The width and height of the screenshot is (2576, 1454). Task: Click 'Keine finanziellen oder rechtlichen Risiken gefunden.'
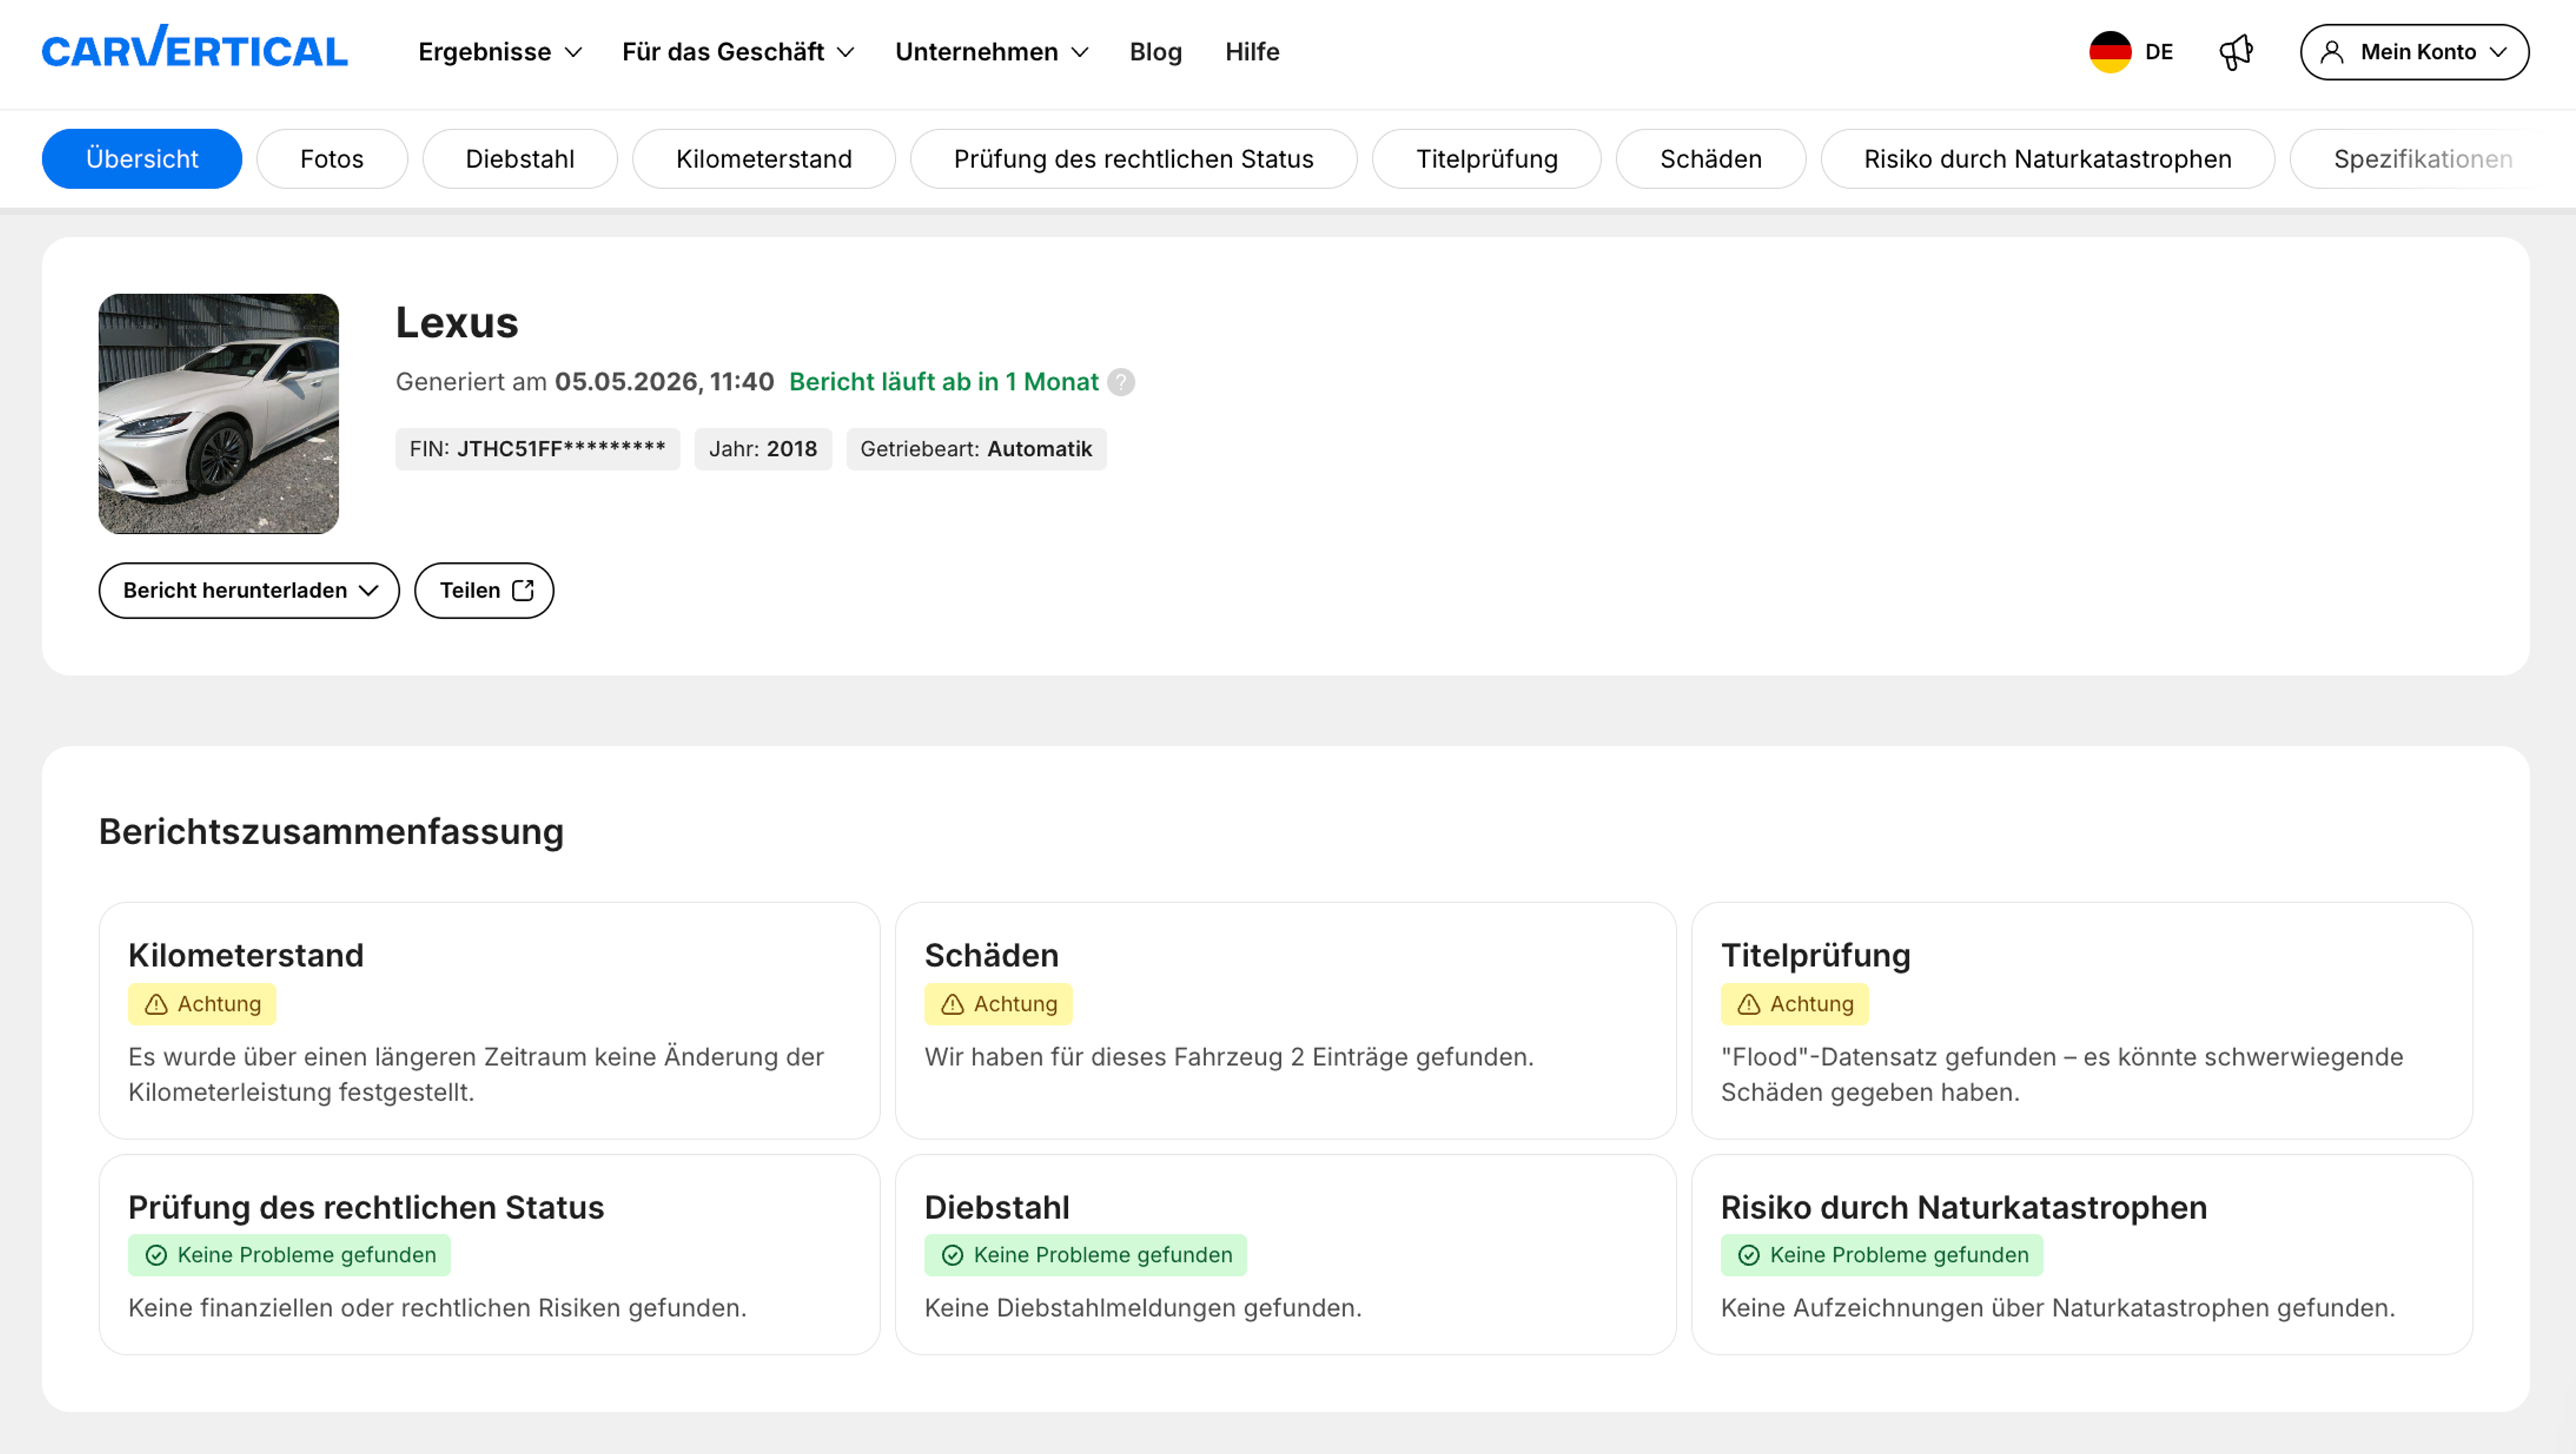point(437,1307)
